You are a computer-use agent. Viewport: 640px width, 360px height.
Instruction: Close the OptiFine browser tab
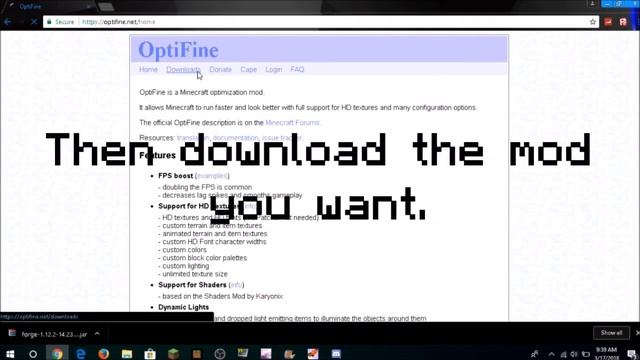pyautogui.click(x=89, y=7)
